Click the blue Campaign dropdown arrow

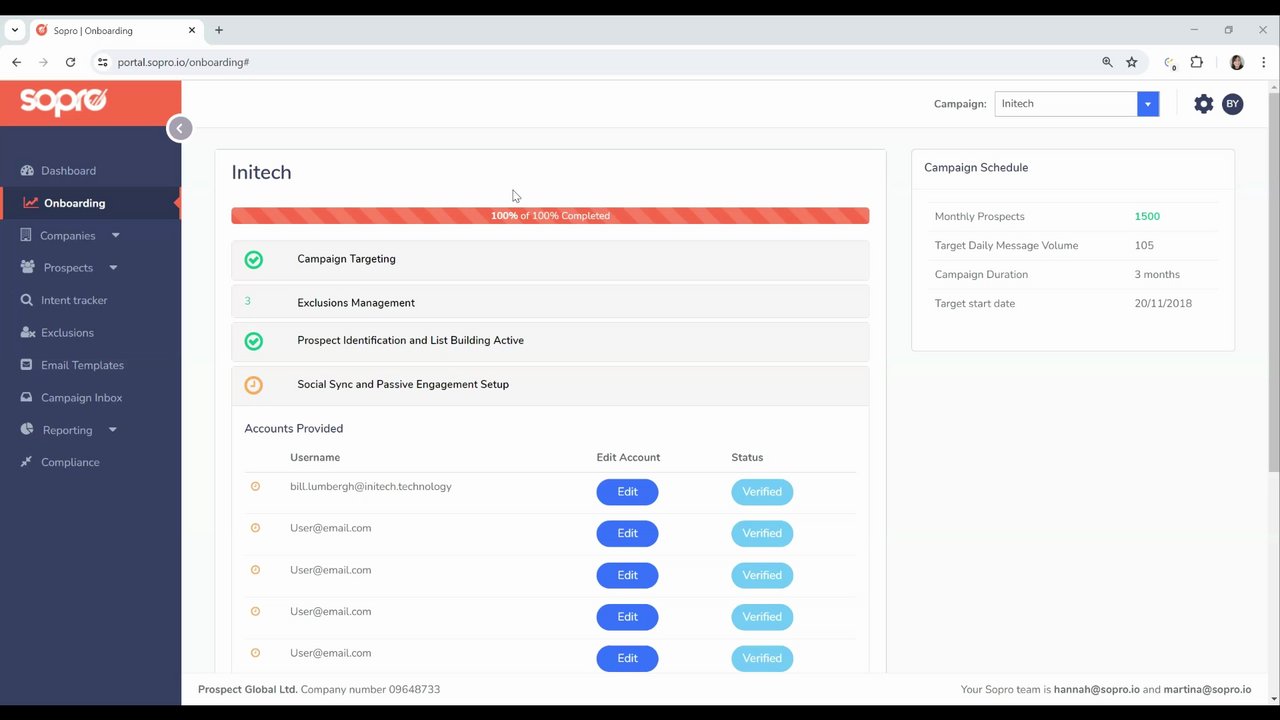click(x=1148, y=104)
